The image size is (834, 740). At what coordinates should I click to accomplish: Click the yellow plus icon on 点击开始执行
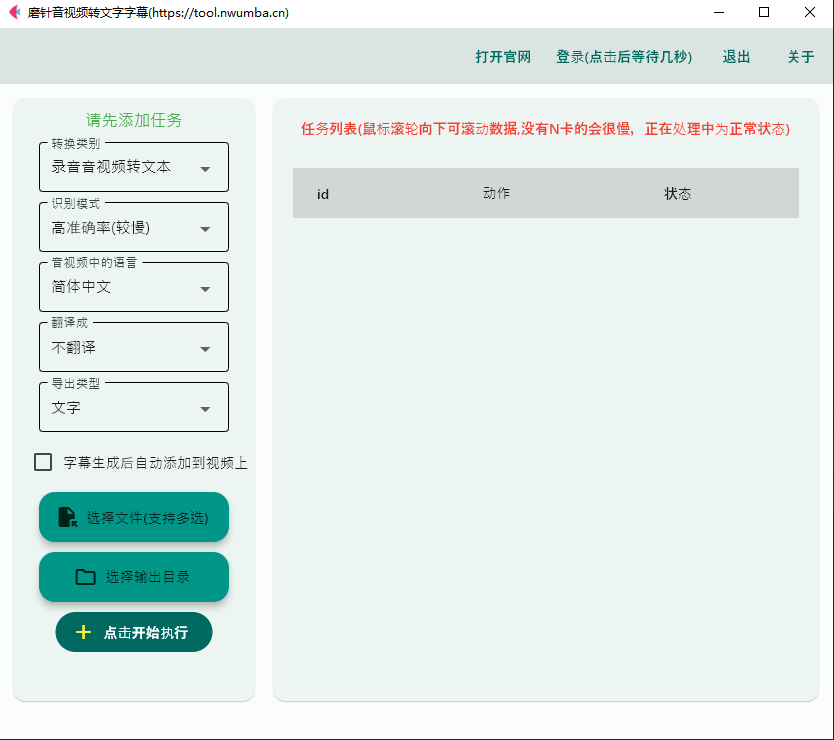[84, 632]
